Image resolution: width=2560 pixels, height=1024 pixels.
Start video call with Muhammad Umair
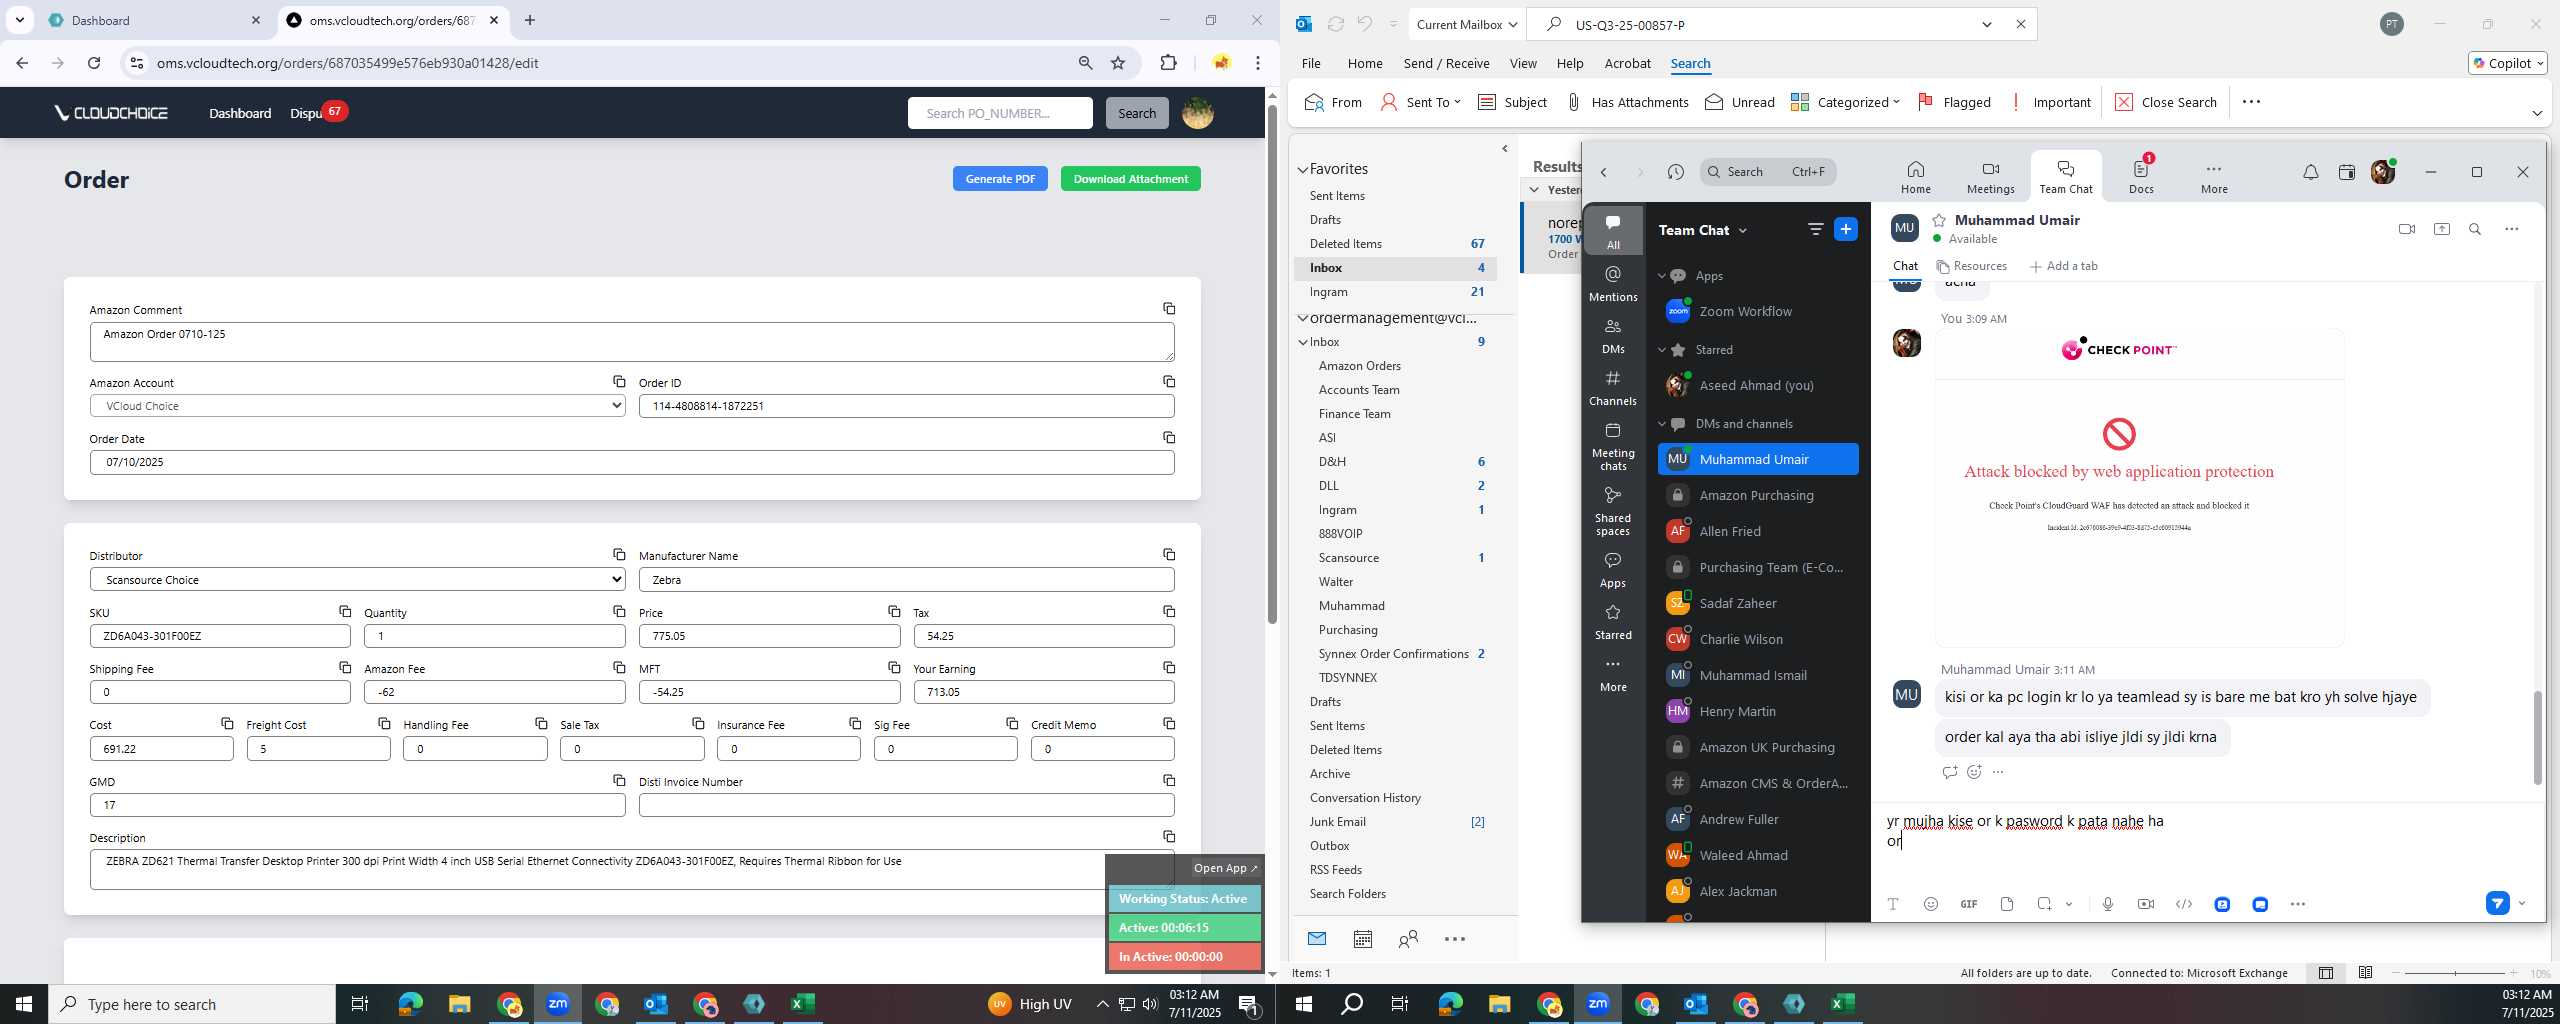pyautogui.click(x=2407, y=229)
